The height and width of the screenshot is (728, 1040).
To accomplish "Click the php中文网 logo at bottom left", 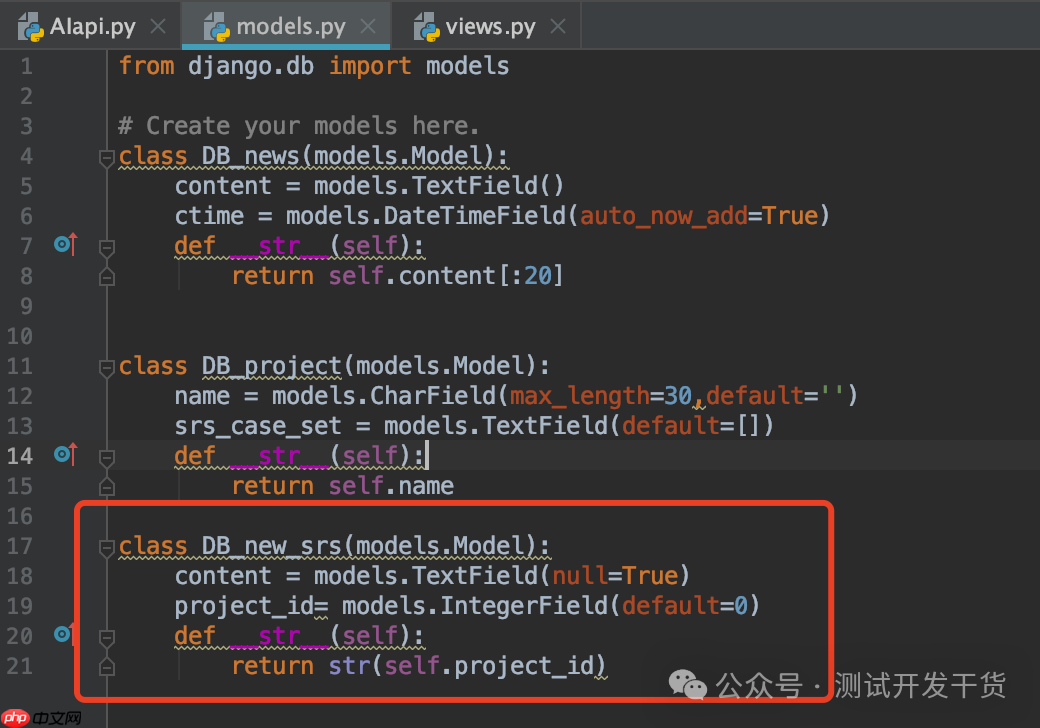I will click(41, 717).
